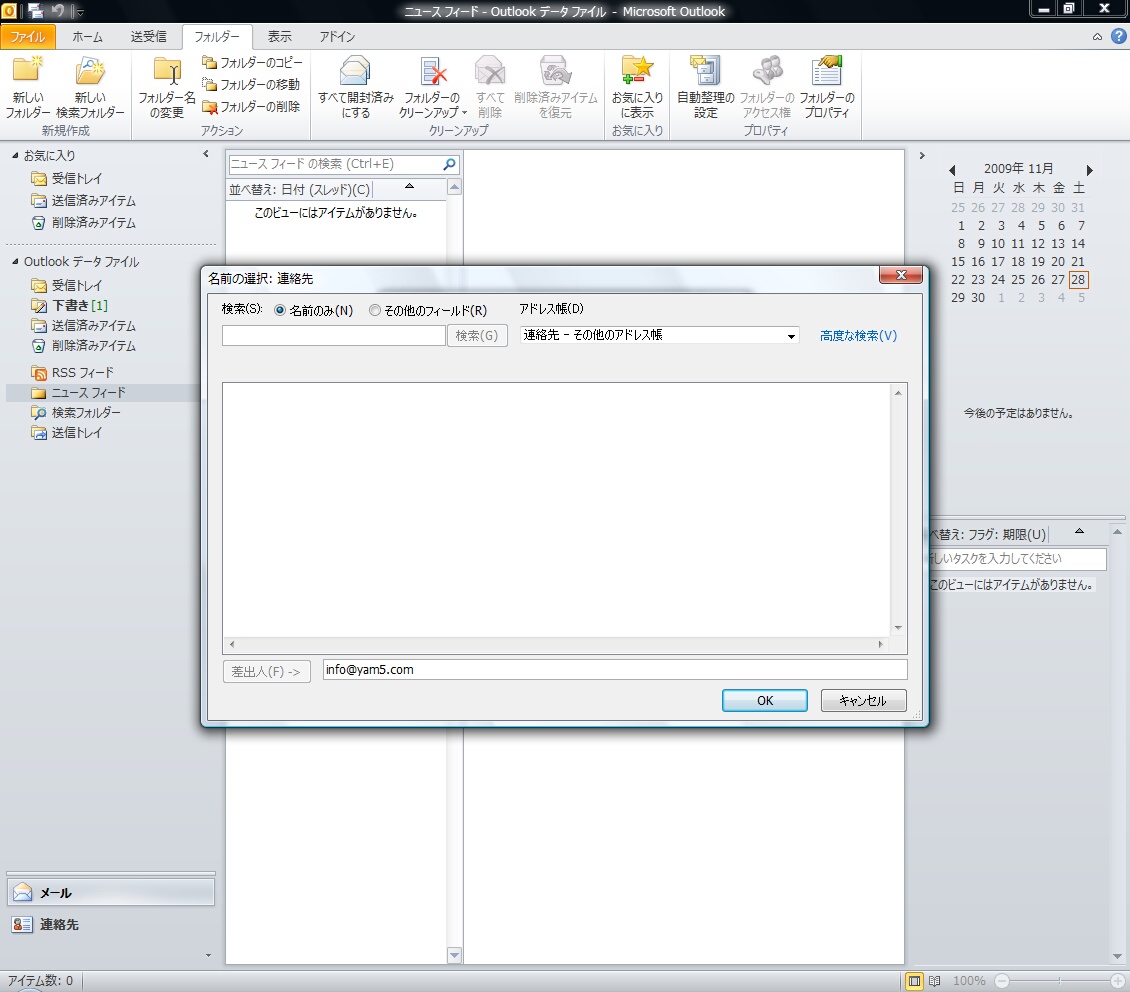Confirm dialog with OK button
This screenshot has height=992, width=1130.
pos(765,701)
